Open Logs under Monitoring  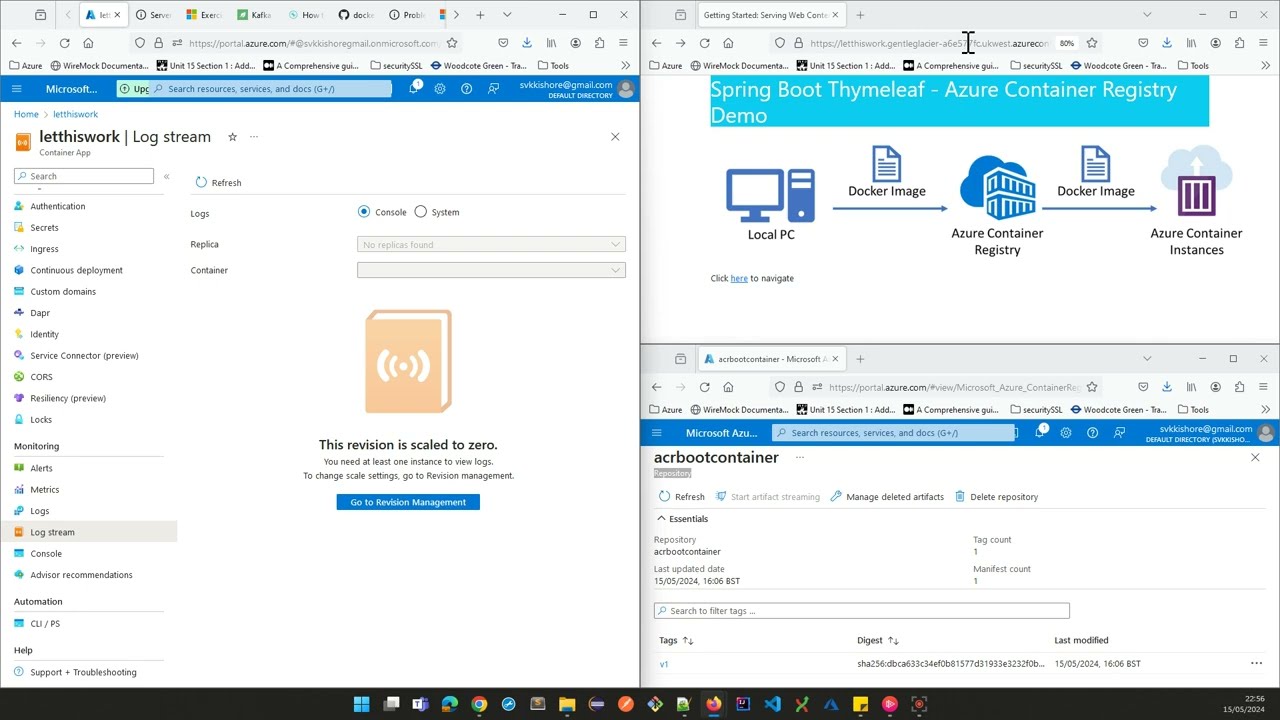(x=40, y=511)
